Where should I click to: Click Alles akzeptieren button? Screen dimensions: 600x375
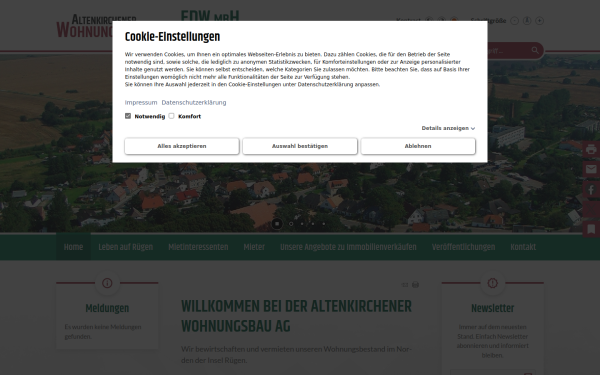pos(182,146)
